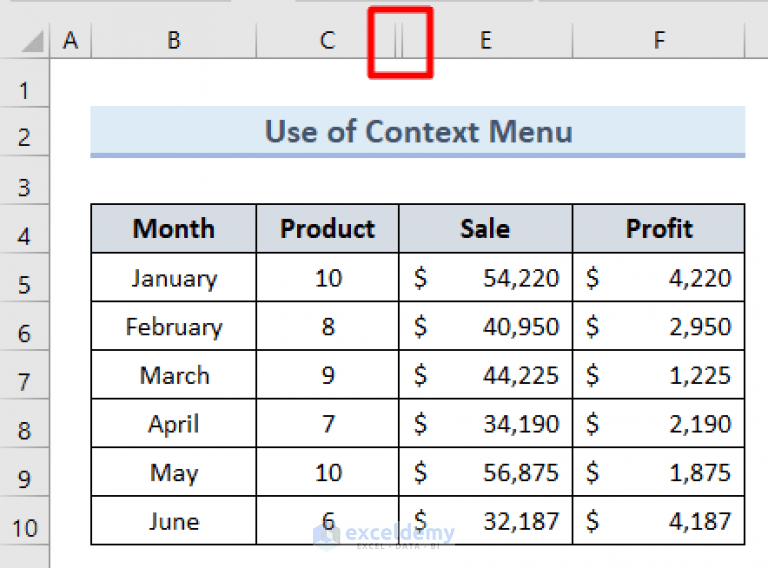Click the 'Sale' header cell
768x568 pixels.
[x=485, y=229]
